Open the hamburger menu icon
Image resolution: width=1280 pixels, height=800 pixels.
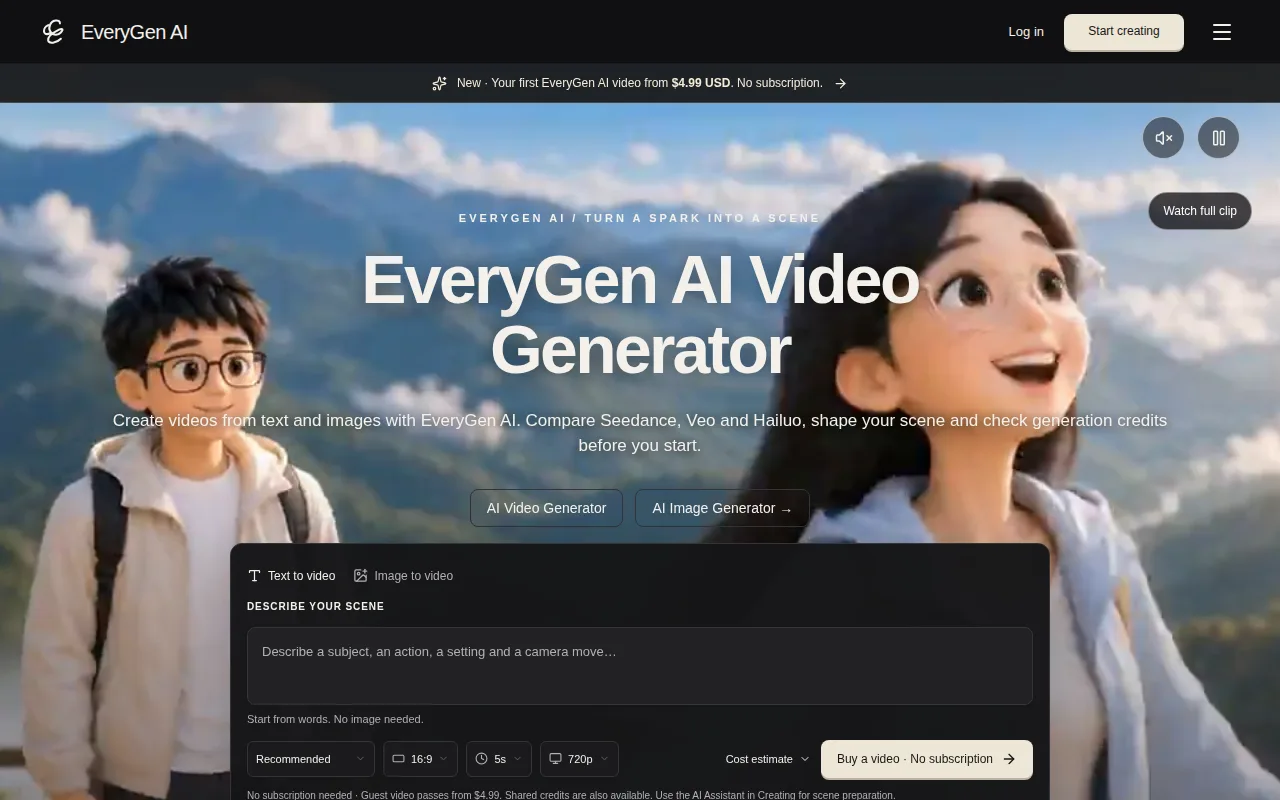pos(1222,32)
